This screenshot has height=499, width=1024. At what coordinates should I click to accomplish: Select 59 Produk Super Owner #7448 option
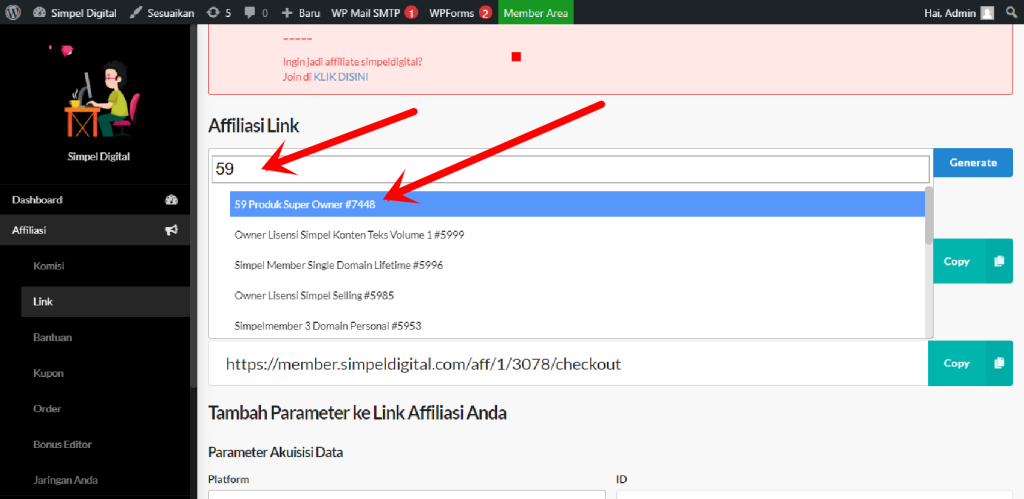coord(577,204)
